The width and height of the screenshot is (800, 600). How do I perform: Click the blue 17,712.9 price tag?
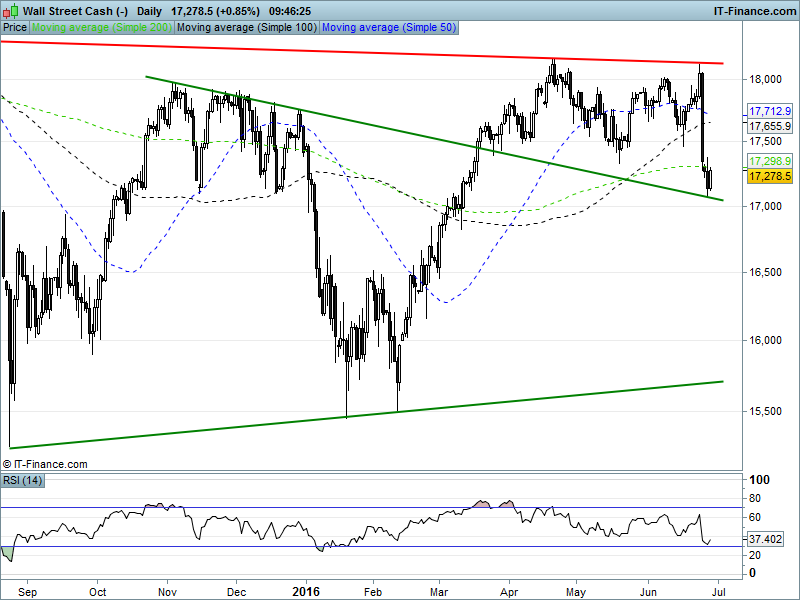pyautogui.click(x=770, y=111)
